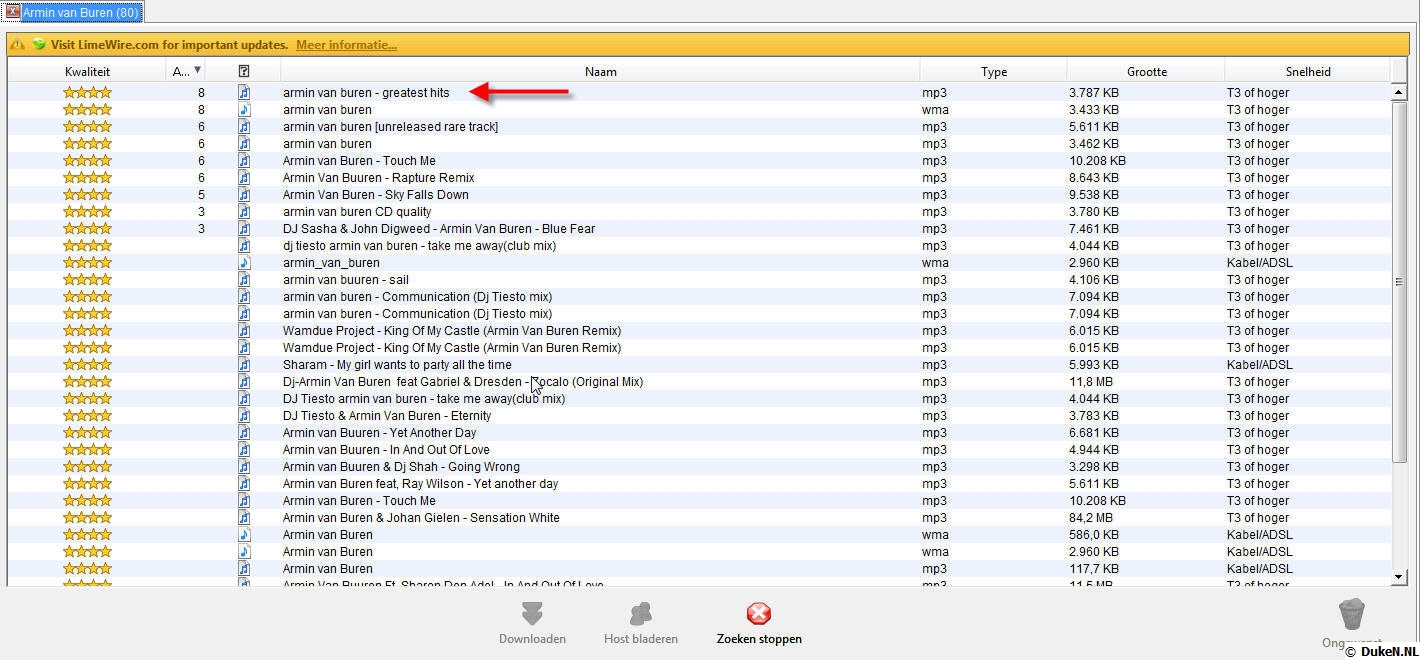Select 'armin van buuren - sail'

pos(345,280)
